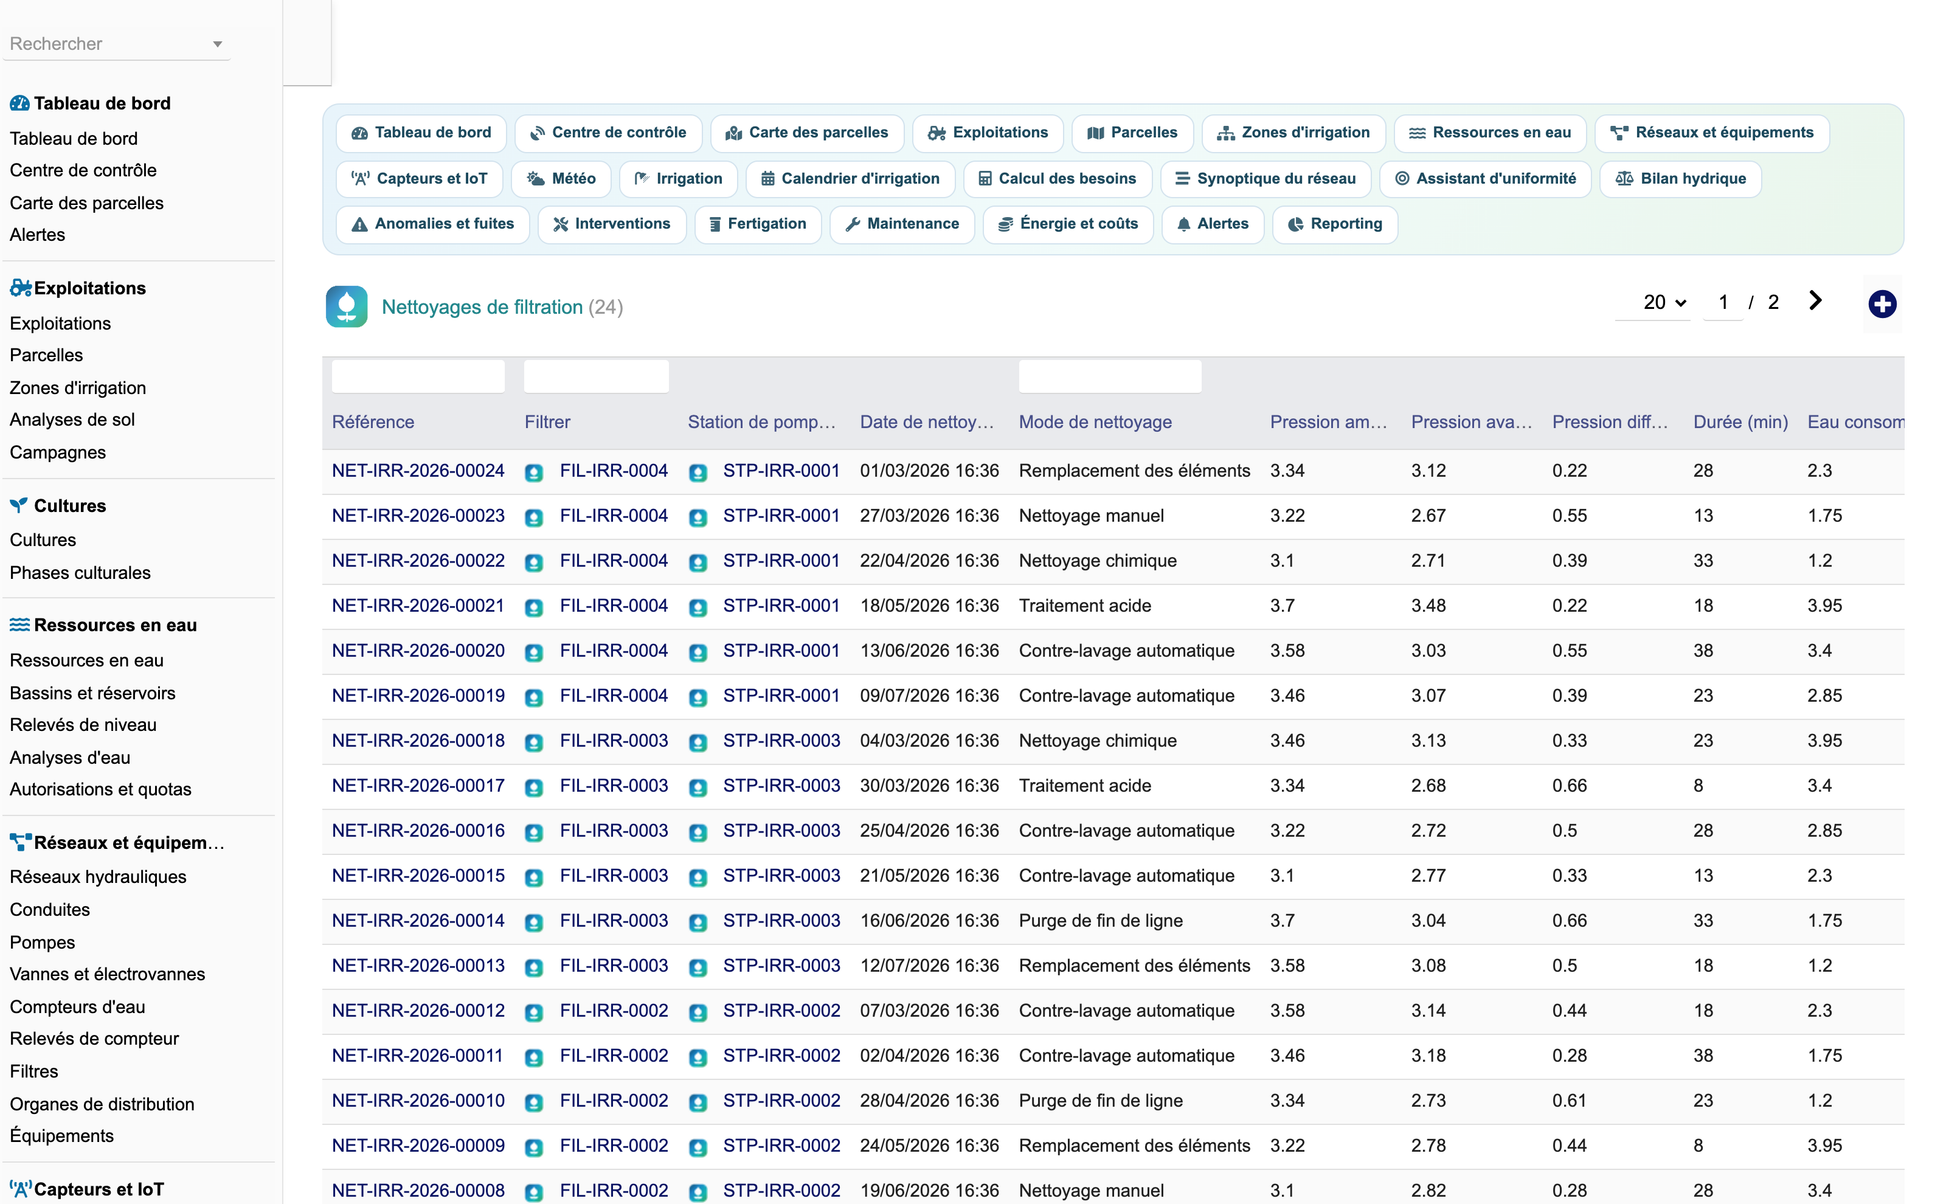Open the Fertigation button
The width and height of the screenshot is (1946, 1204).
coord(757,224)
